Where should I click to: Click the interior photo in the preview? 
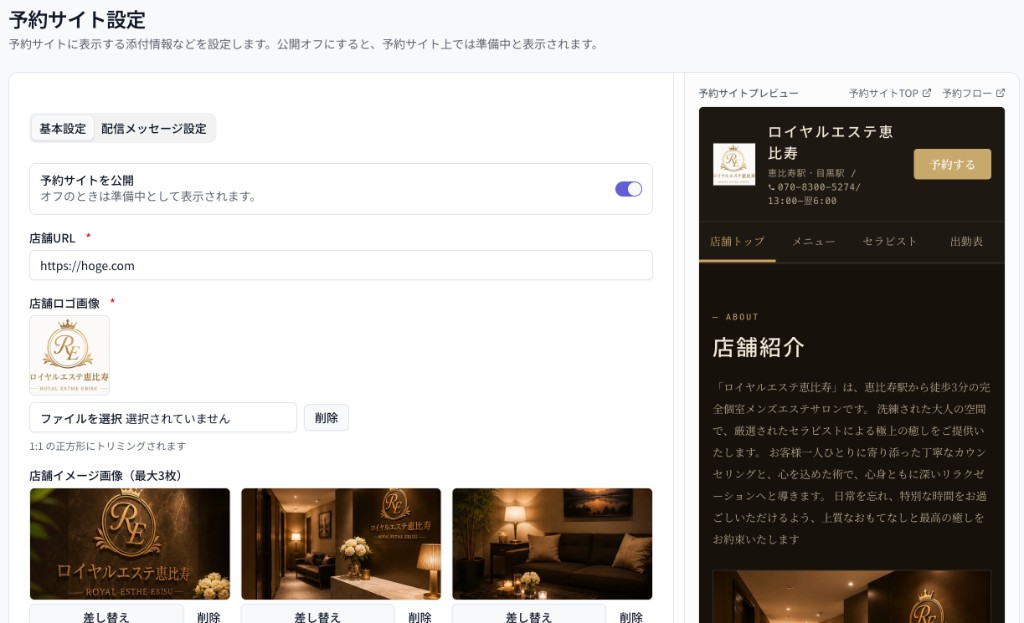(x=852, y=596)
